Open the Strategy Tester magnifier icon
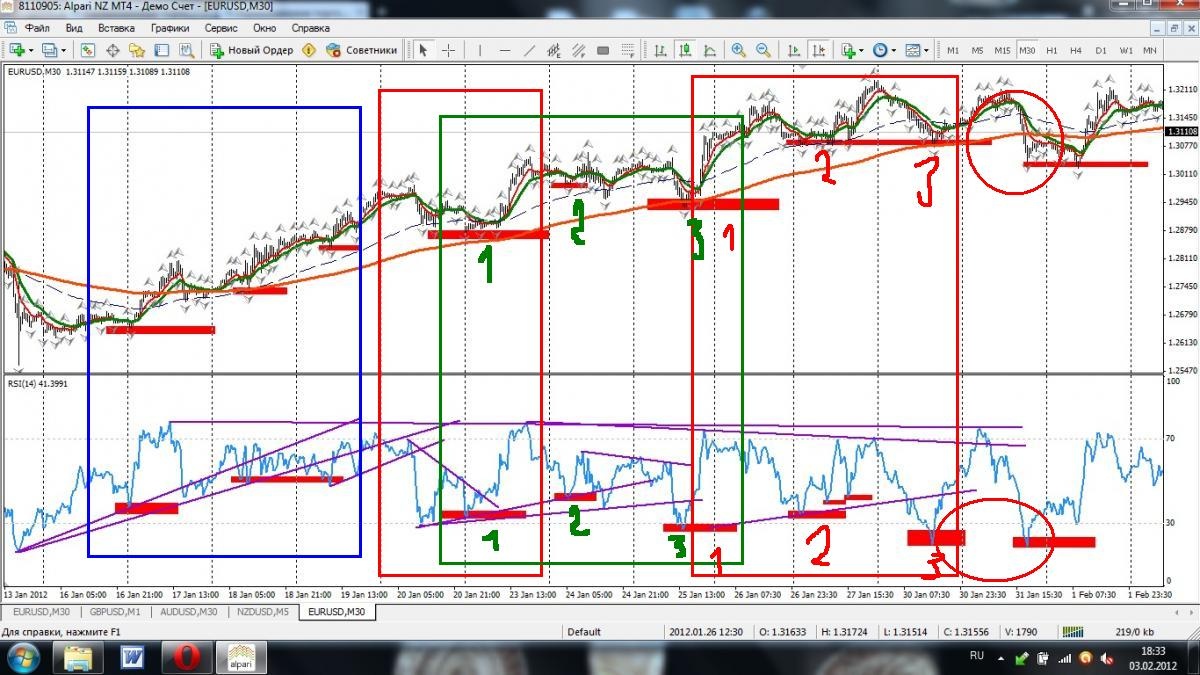 tap(186, 50)
